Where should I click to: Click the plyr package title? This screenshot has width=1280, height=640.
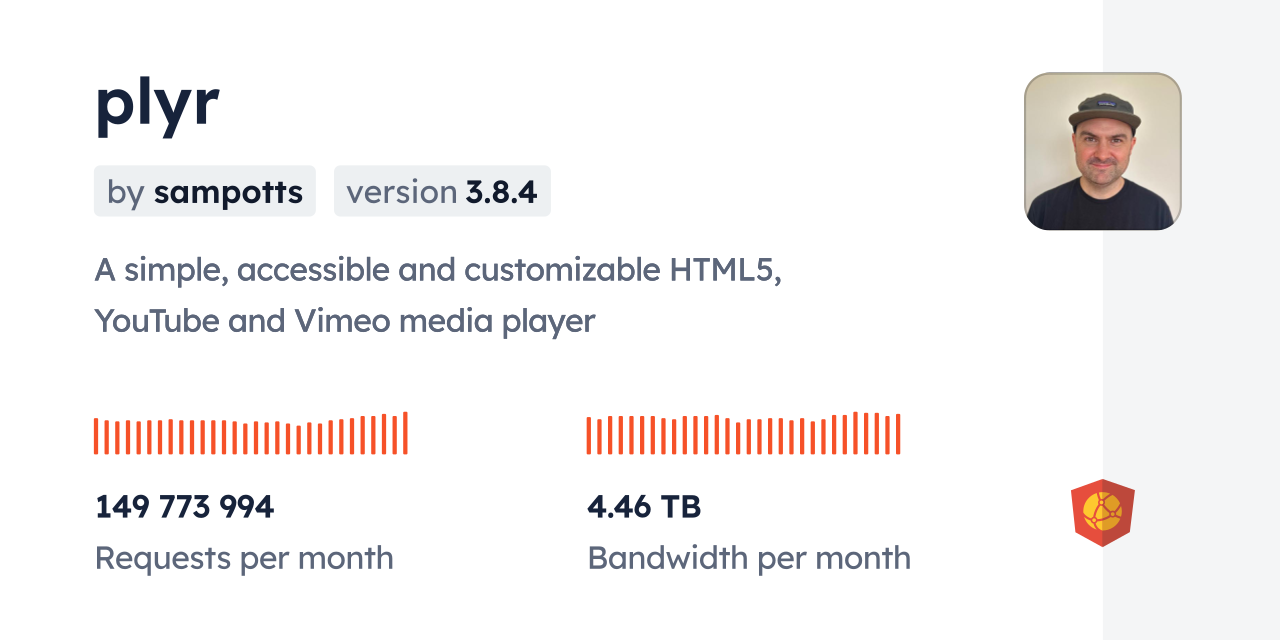coord(157,103)
